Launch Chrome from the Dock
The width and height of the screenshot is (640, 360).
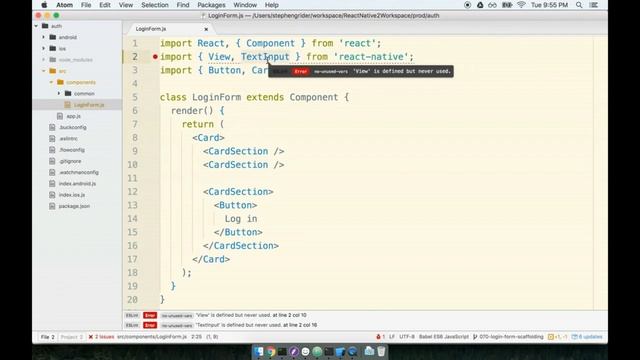tap(270, 351)
